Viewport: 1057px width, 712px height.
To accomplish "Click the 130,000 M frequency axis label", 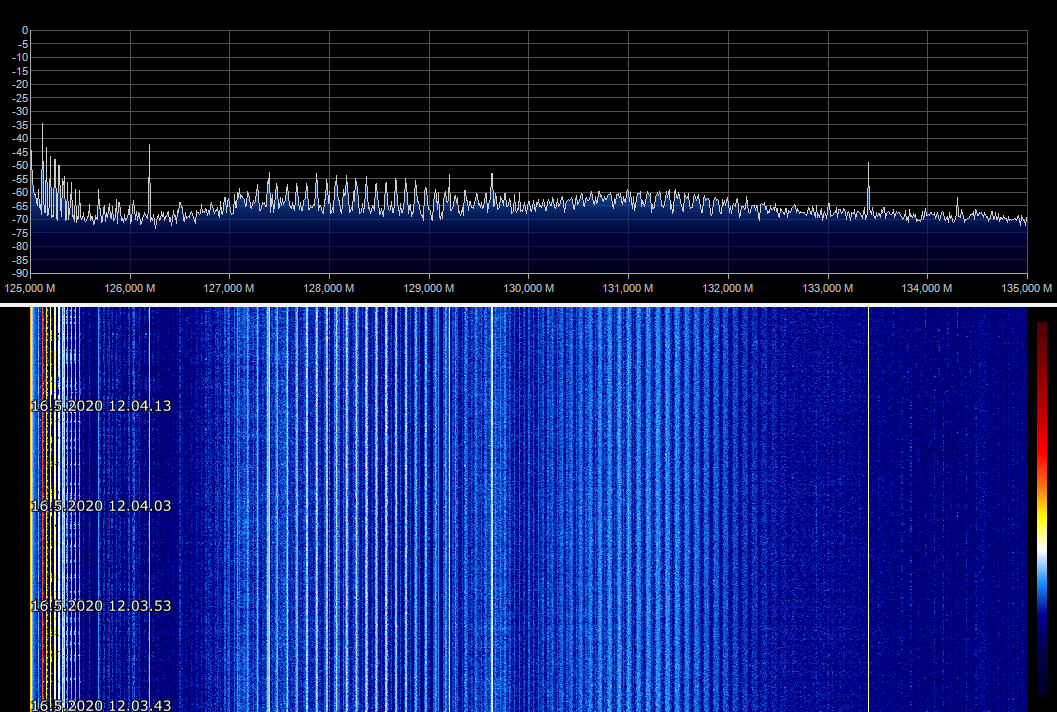I will (529, 288).
